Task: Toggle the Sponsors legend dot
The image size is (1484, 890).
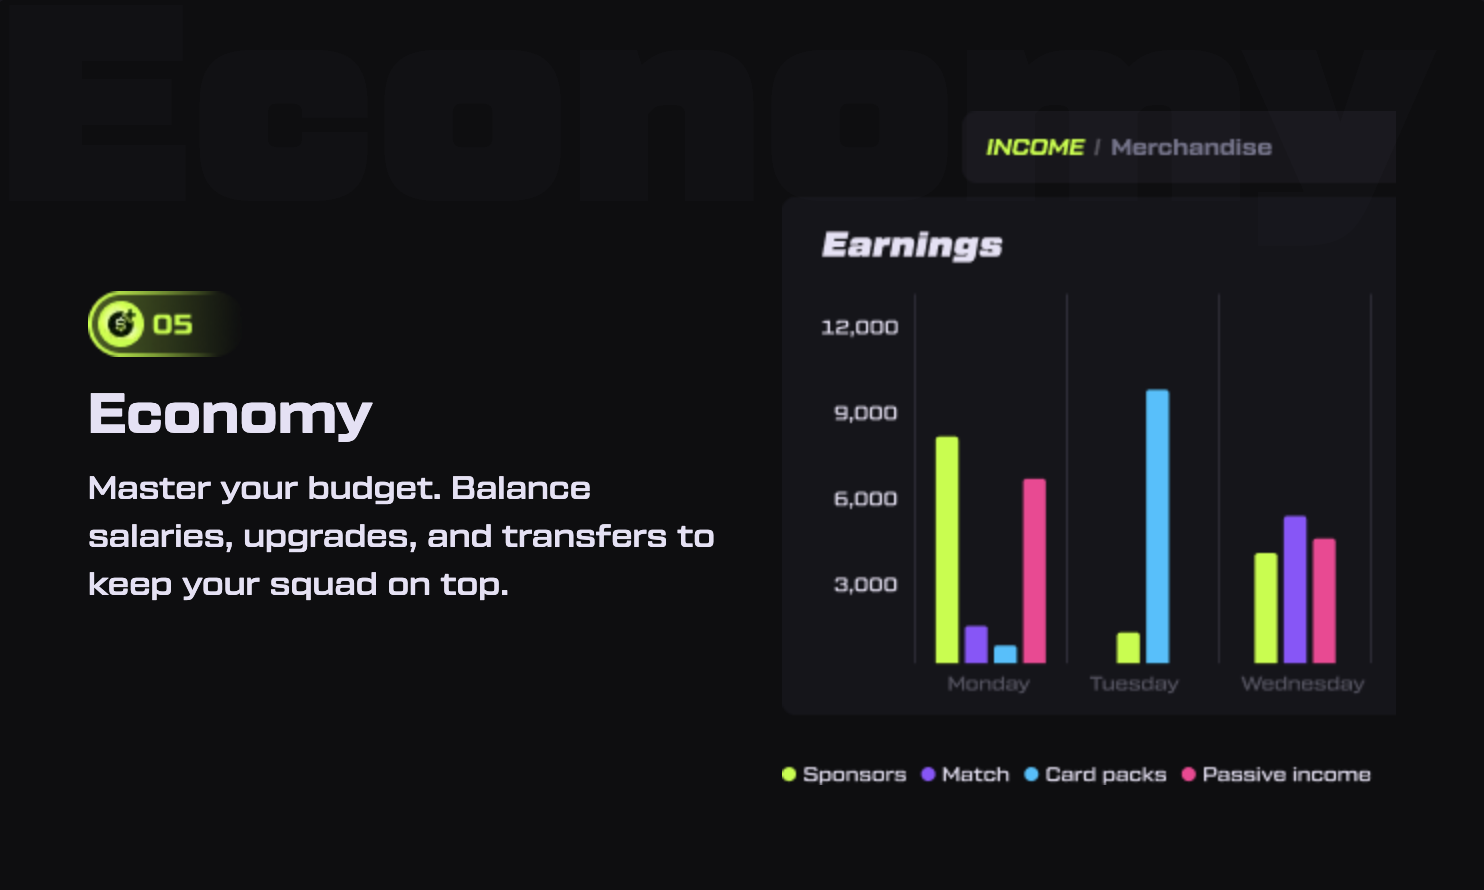Action: coord(789,774)
